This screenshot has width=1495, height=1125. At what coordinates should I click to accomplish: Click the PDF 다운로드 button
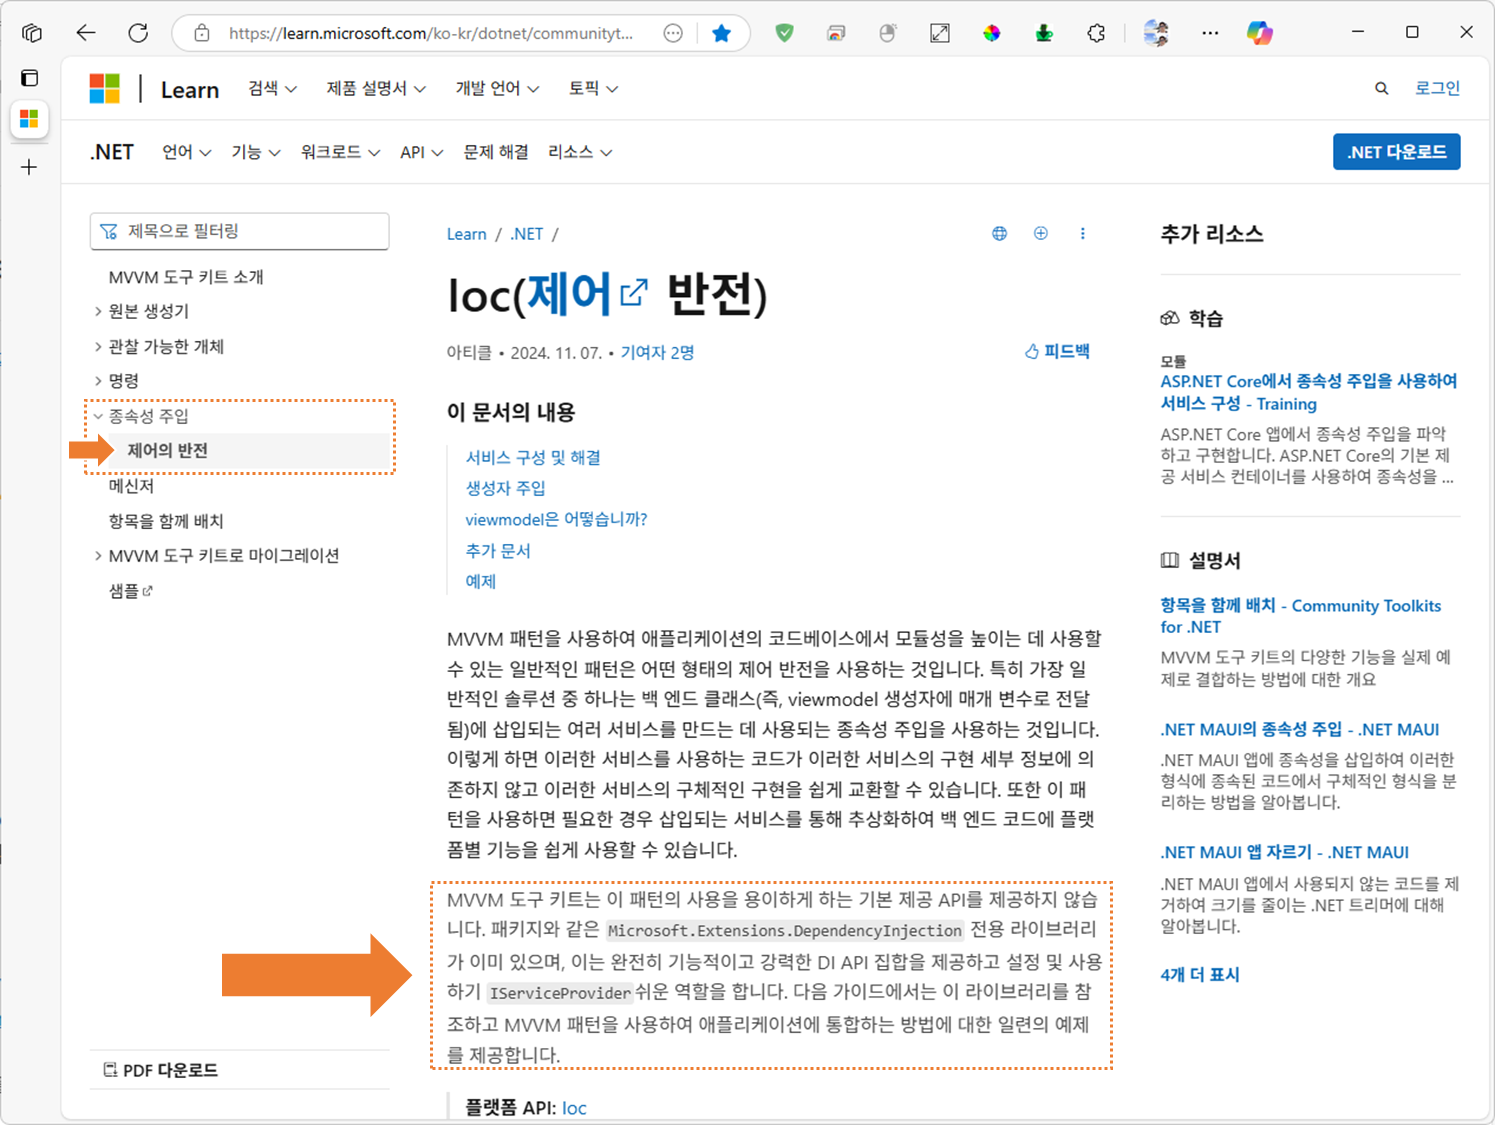pyautogui.click(x=160, y=1070)
